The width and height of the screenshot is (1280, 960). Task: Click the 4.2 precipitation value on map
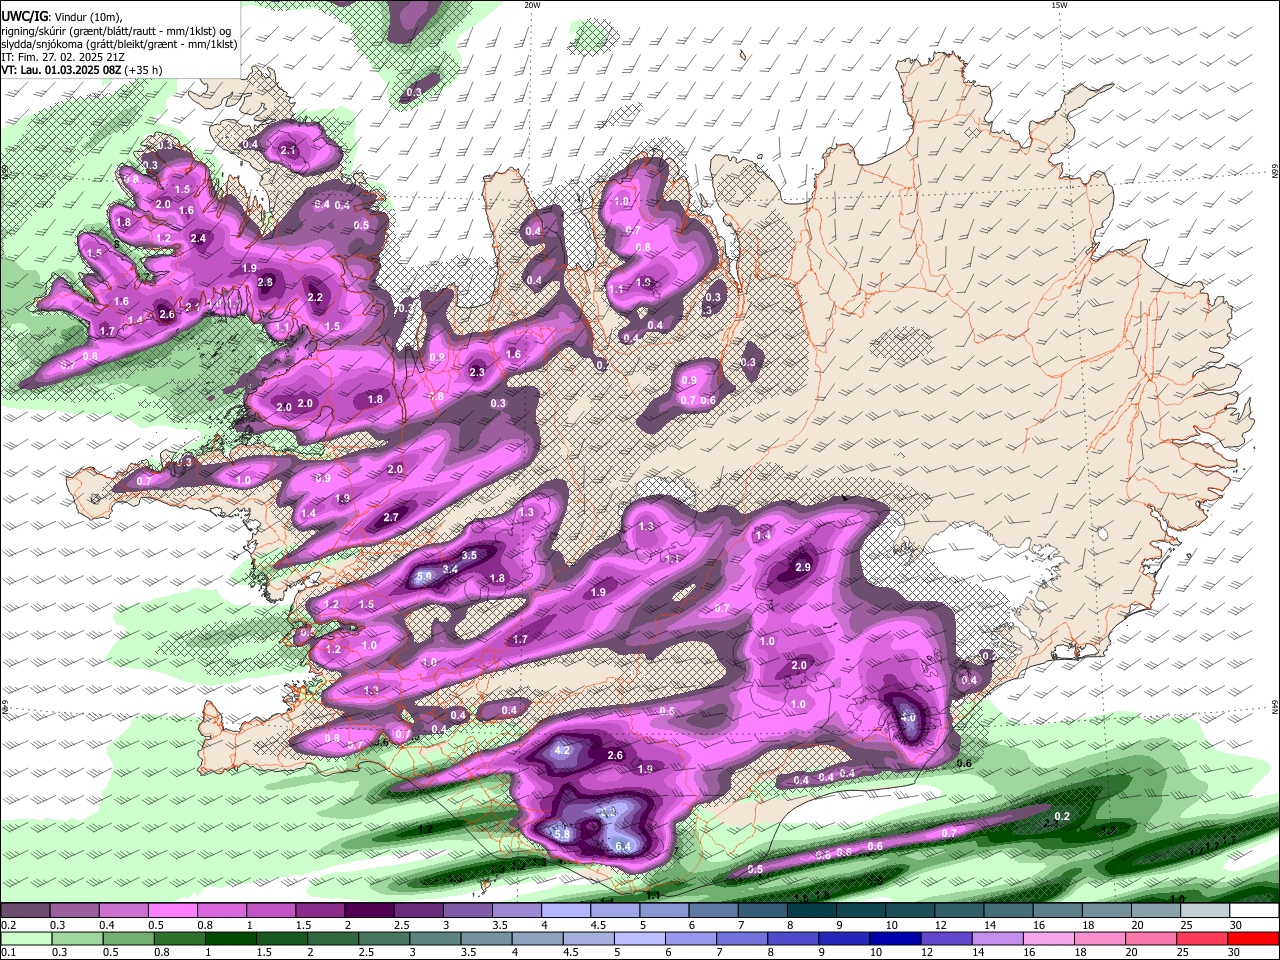pos(561,750)
